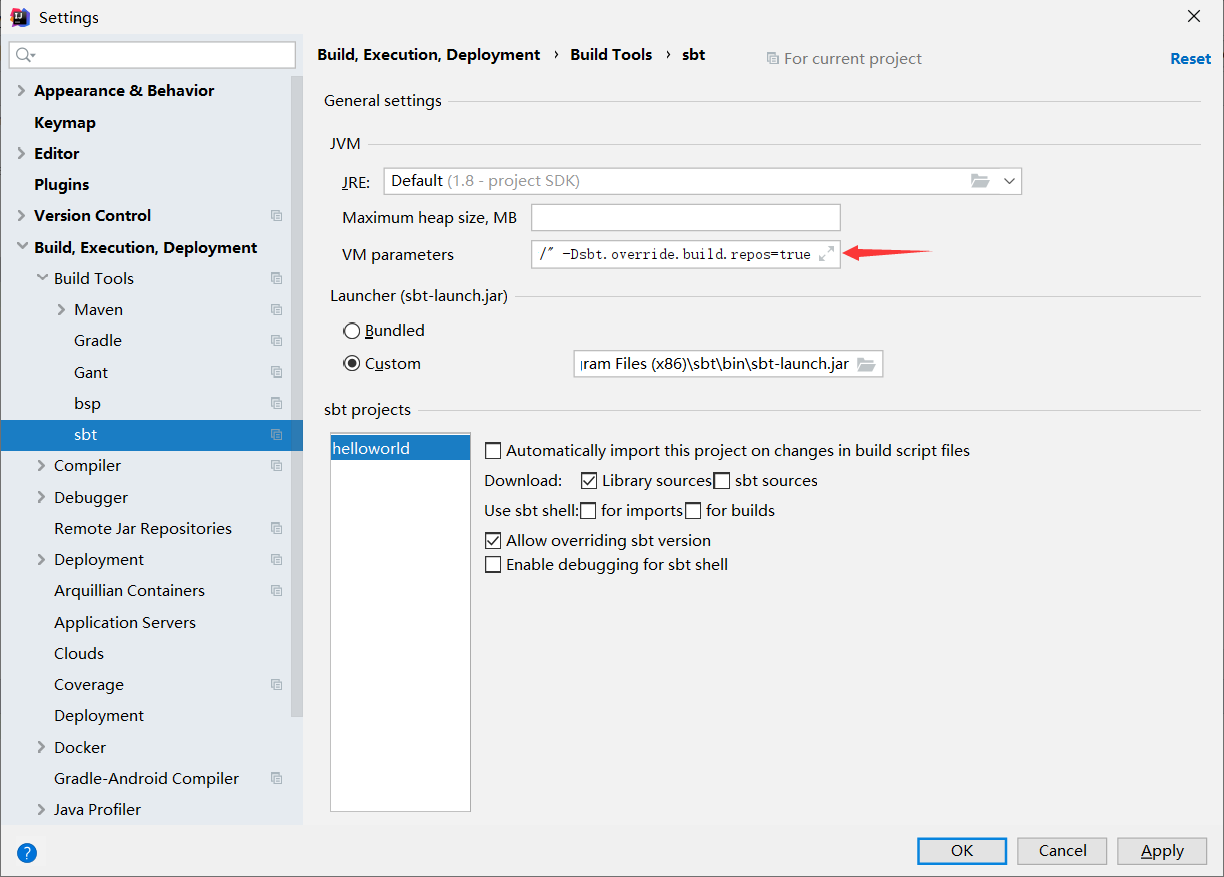
Task: Expand the Version Control section
Action: [21, 216]
